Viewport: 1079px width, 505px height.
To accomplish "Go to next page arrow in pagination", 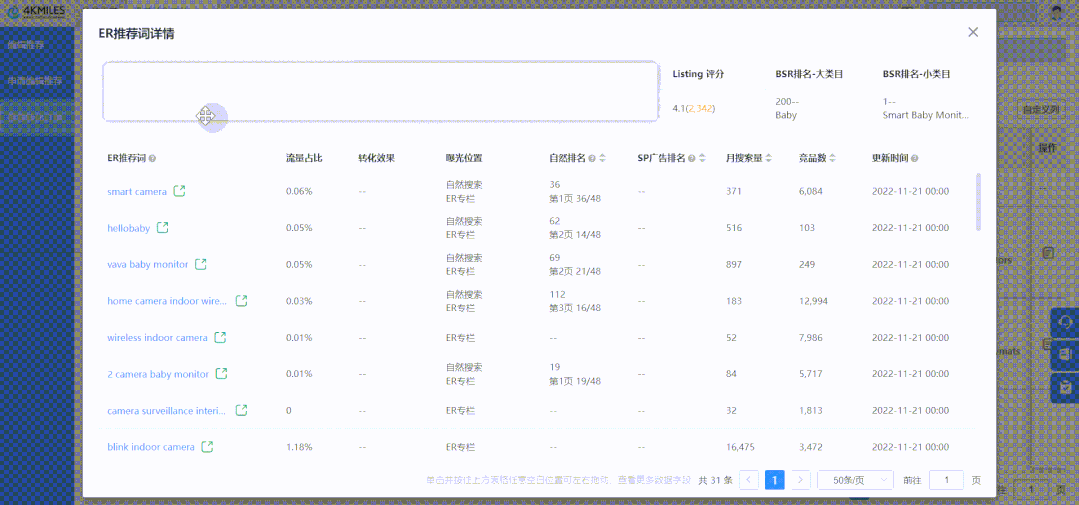I will pos(800,480).
